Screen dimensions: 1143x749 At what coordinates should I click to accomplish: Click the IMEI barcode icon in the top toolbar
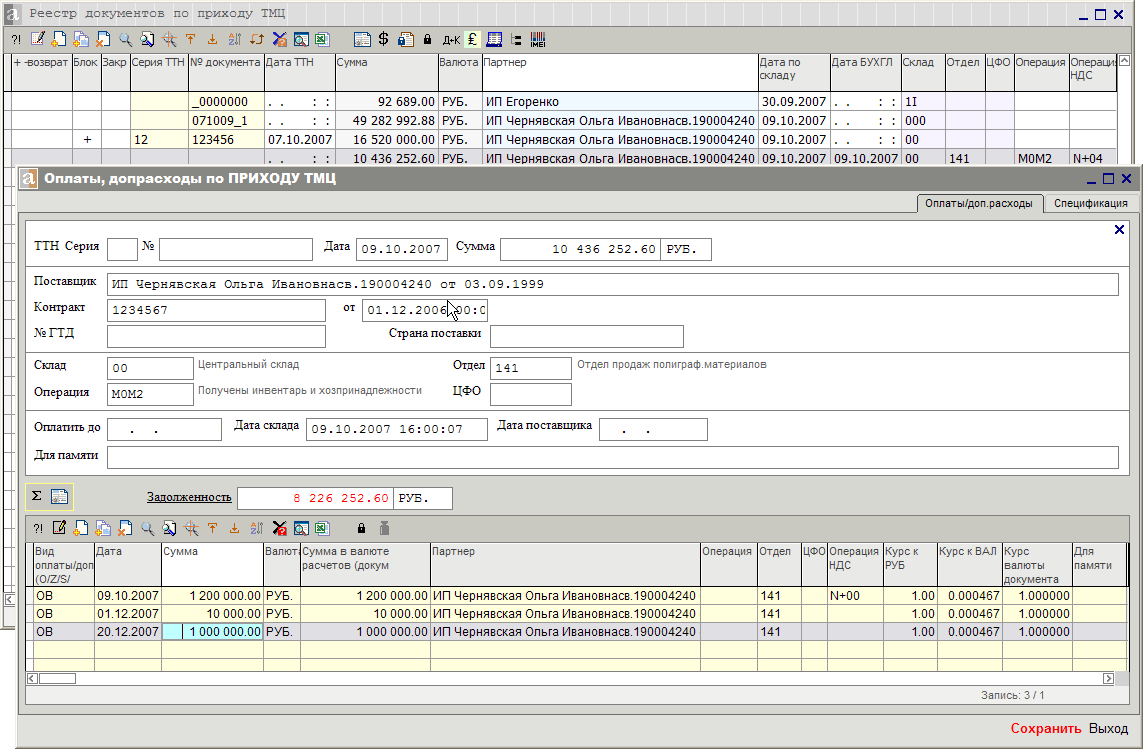click(x=538, y=39)
